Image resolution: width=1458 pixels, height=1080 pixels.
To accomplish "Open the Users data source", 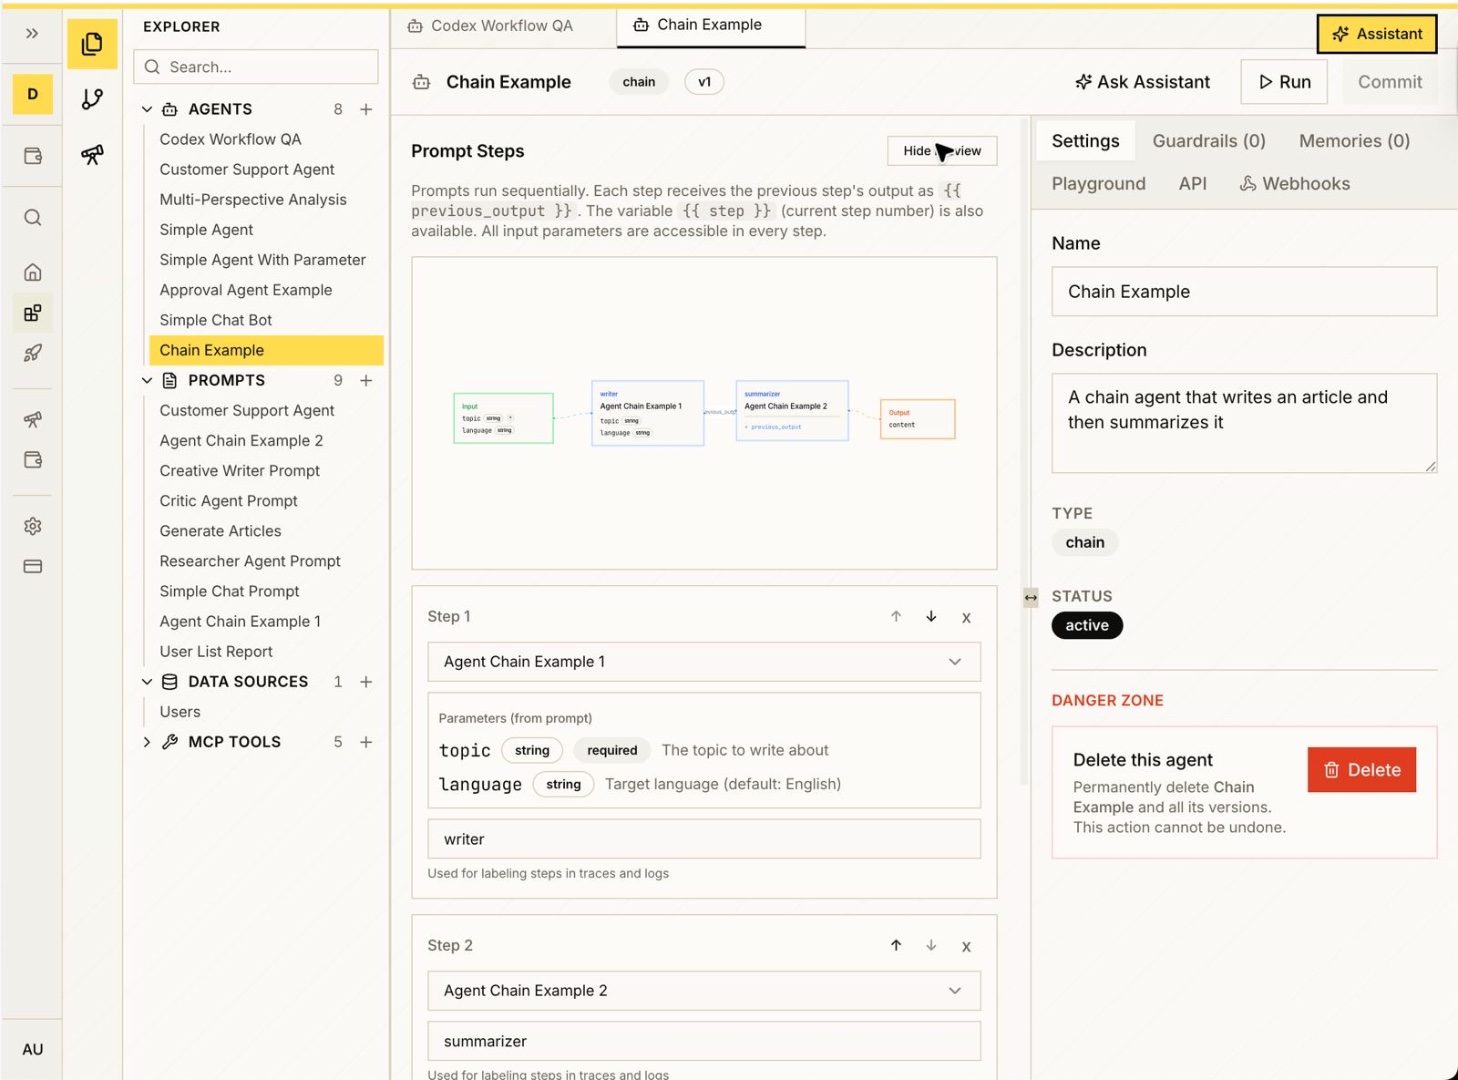I will coord(180,711).
